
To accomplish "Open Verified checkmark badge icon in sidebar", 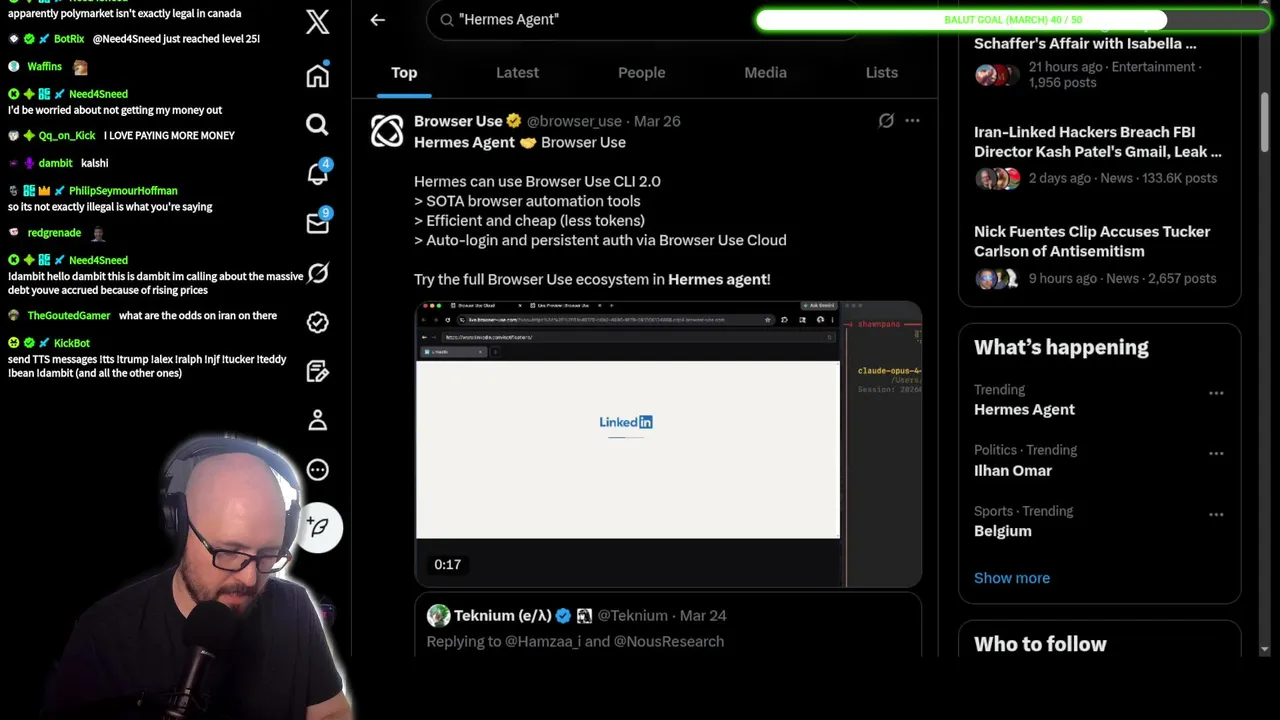I will click(x=317, y=322).
